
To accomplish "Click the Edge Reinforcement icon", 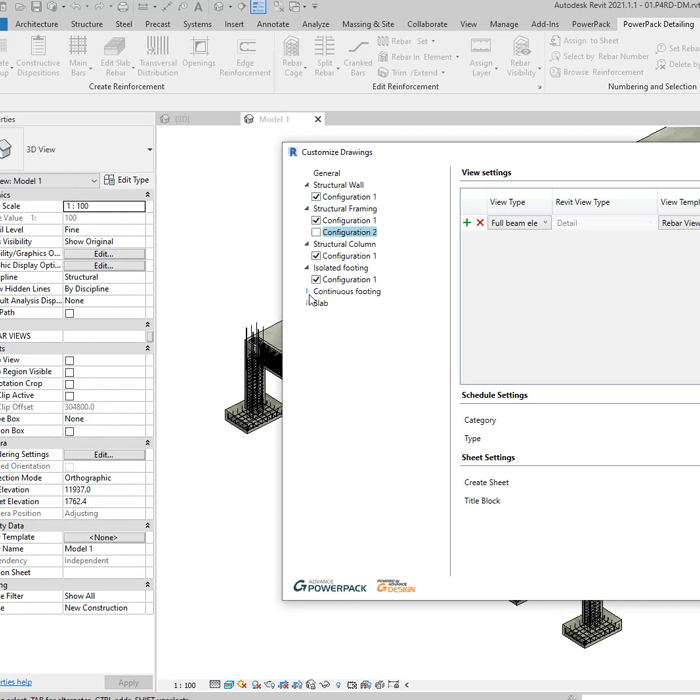I will click(246, 46).
